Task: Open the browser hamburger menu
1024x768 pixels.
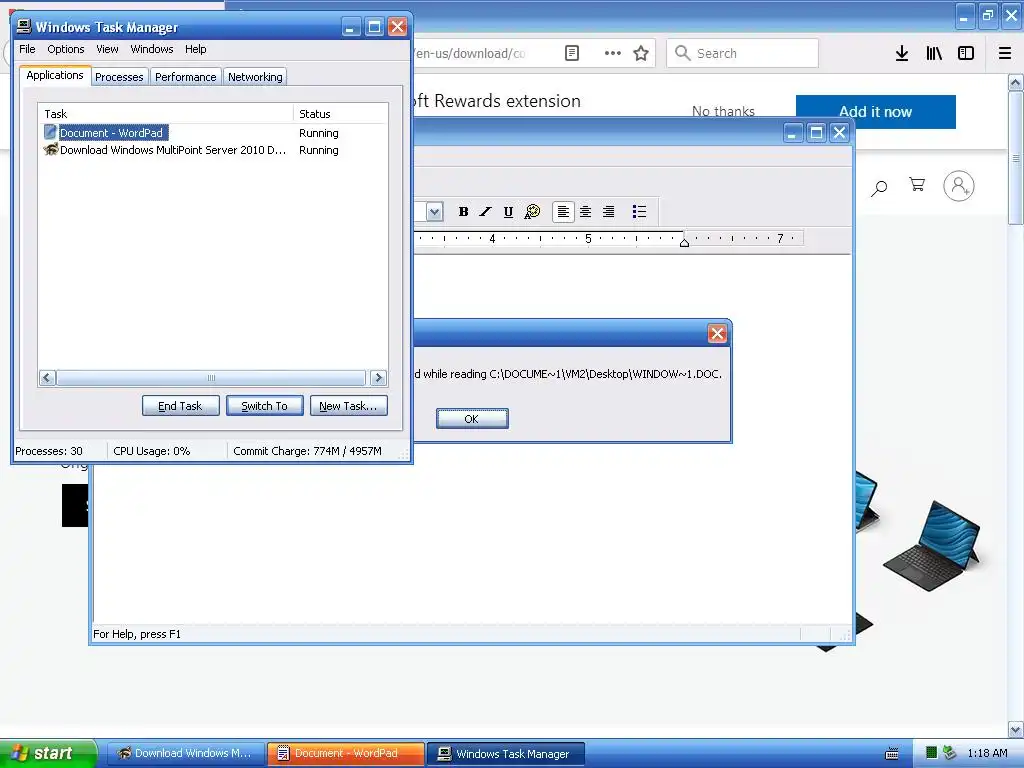Action: click(x=1005, y=53)
